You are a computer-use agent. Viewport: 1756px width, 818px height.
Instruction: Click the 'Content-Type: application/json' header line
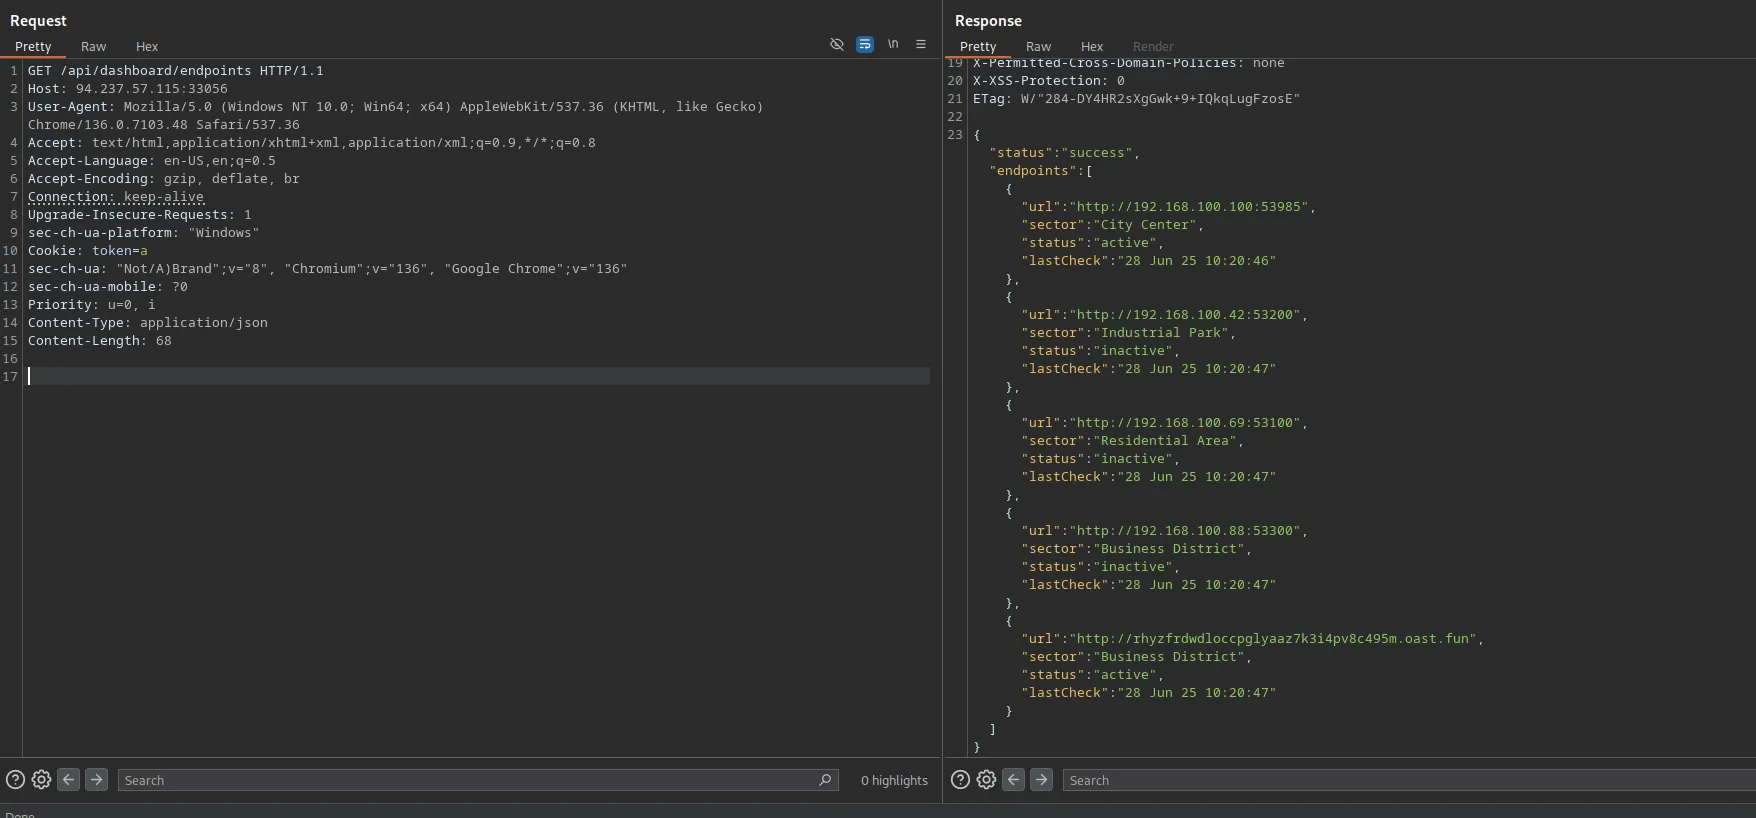148,323
